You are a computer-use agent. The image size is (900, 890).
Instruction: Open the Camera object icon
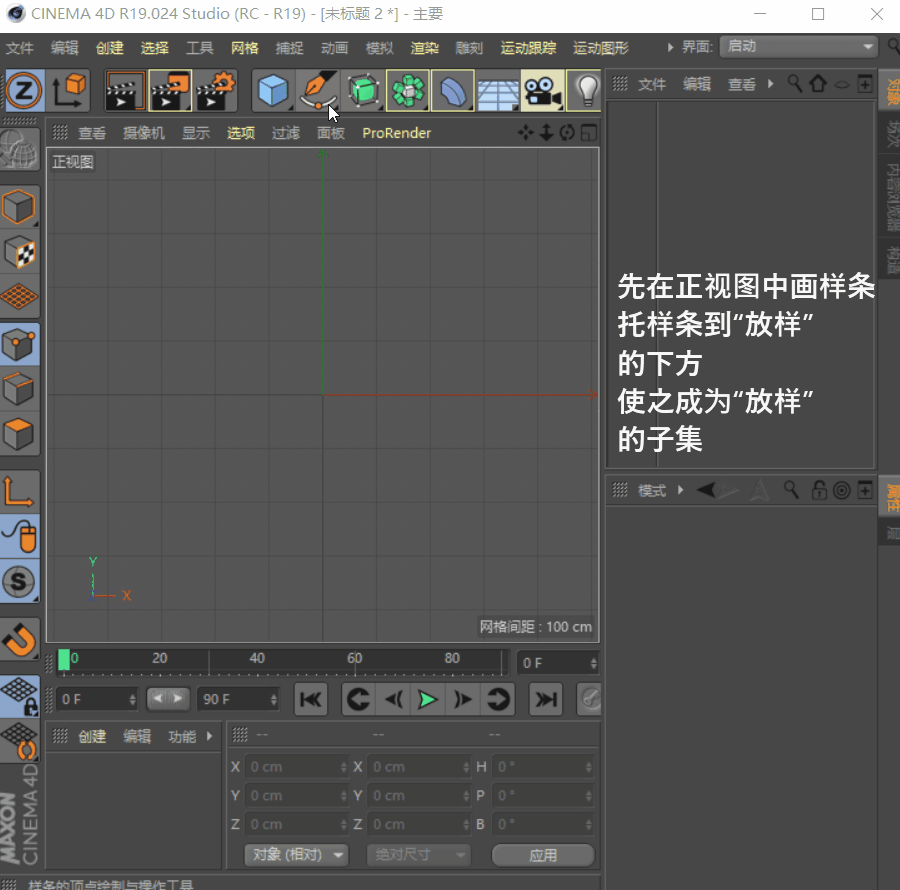pos(542,91)
